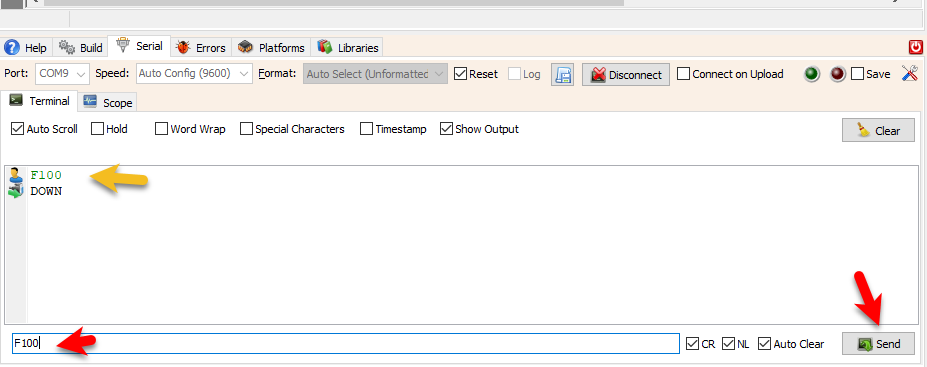The width and height of the screenshot is (927, 367).
Task: Toggle the Log checkbox
Action: coord(514,74)
